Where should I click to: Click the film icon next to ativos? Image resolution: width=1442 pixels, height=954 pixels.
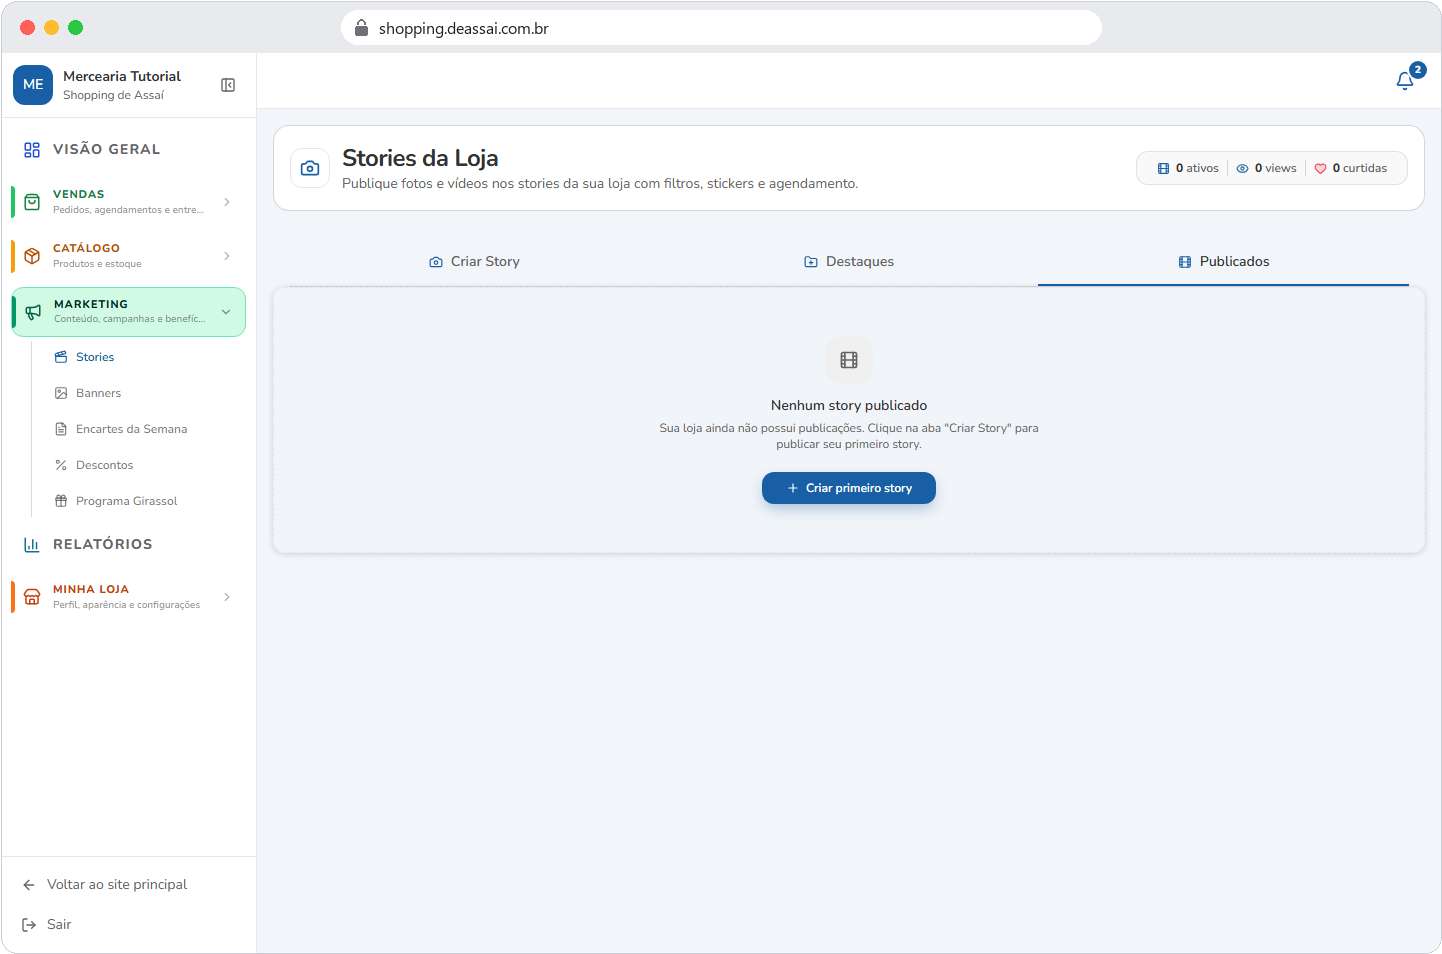(1163, 169)
